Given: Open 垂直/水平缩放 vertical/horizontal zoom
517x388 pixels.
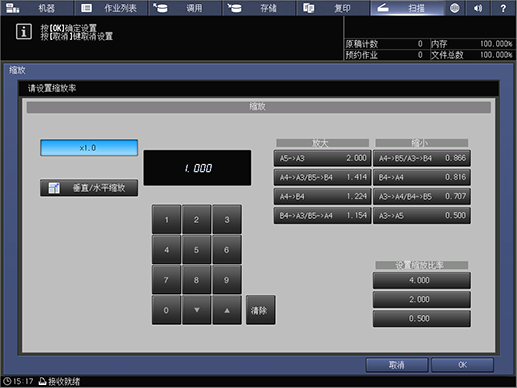Looking at the screenshot, I should [89, 188].
